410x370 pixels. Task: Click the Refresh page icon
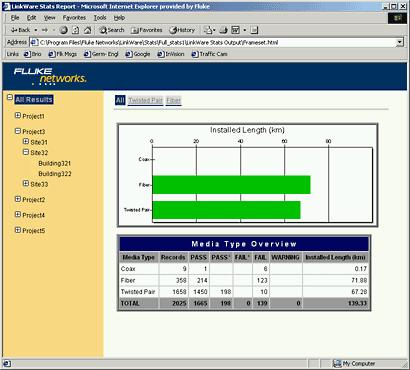[x=76, y=30]
